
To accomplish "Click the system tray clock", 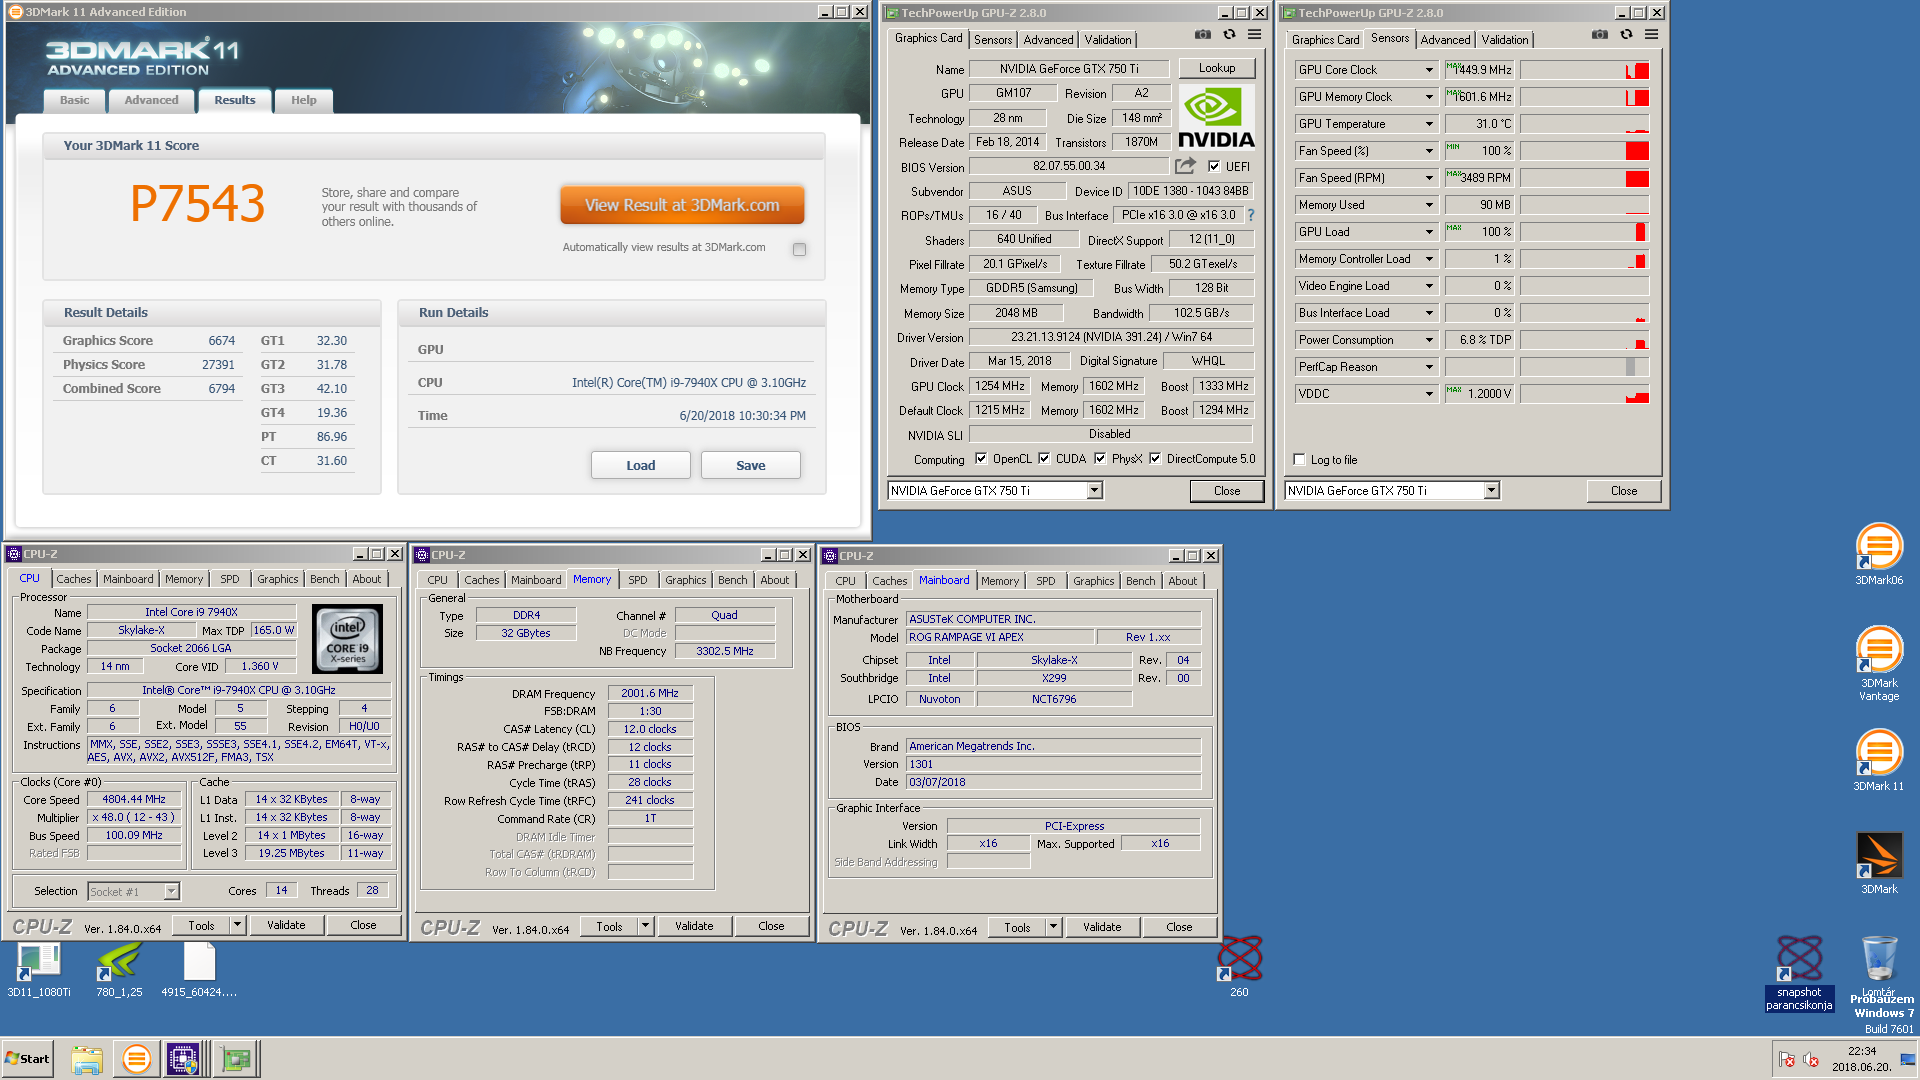I will pos(1861,1059).
